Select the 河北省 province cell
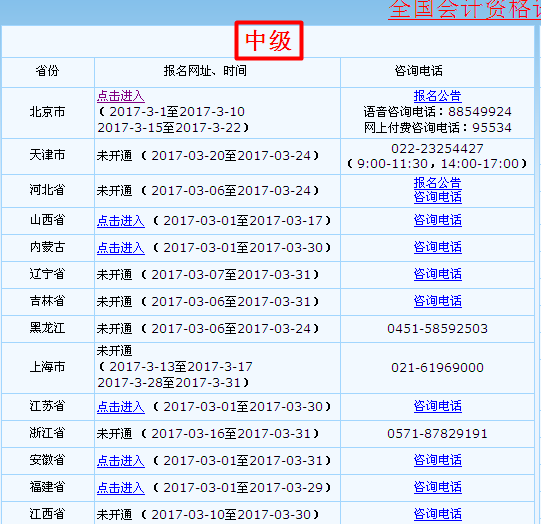Image resolution: width=541 pixels, height=524 pixels. (47, 190)
